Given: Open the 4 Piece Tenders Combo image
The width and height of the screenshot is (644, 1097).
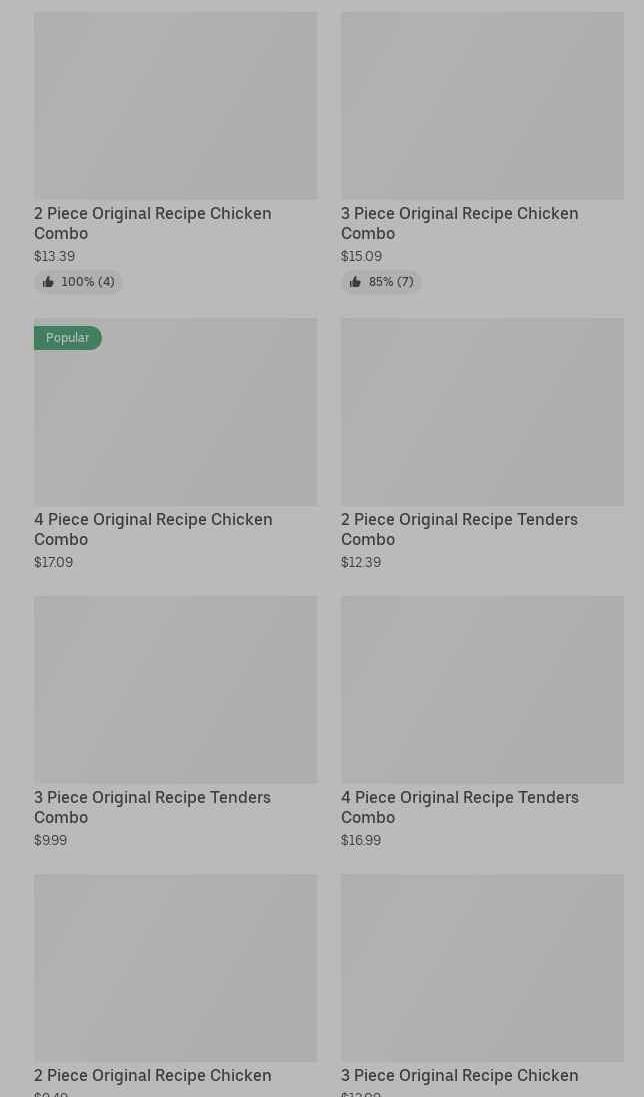Looking at the screenshot, I should click(x=482, y=689).
